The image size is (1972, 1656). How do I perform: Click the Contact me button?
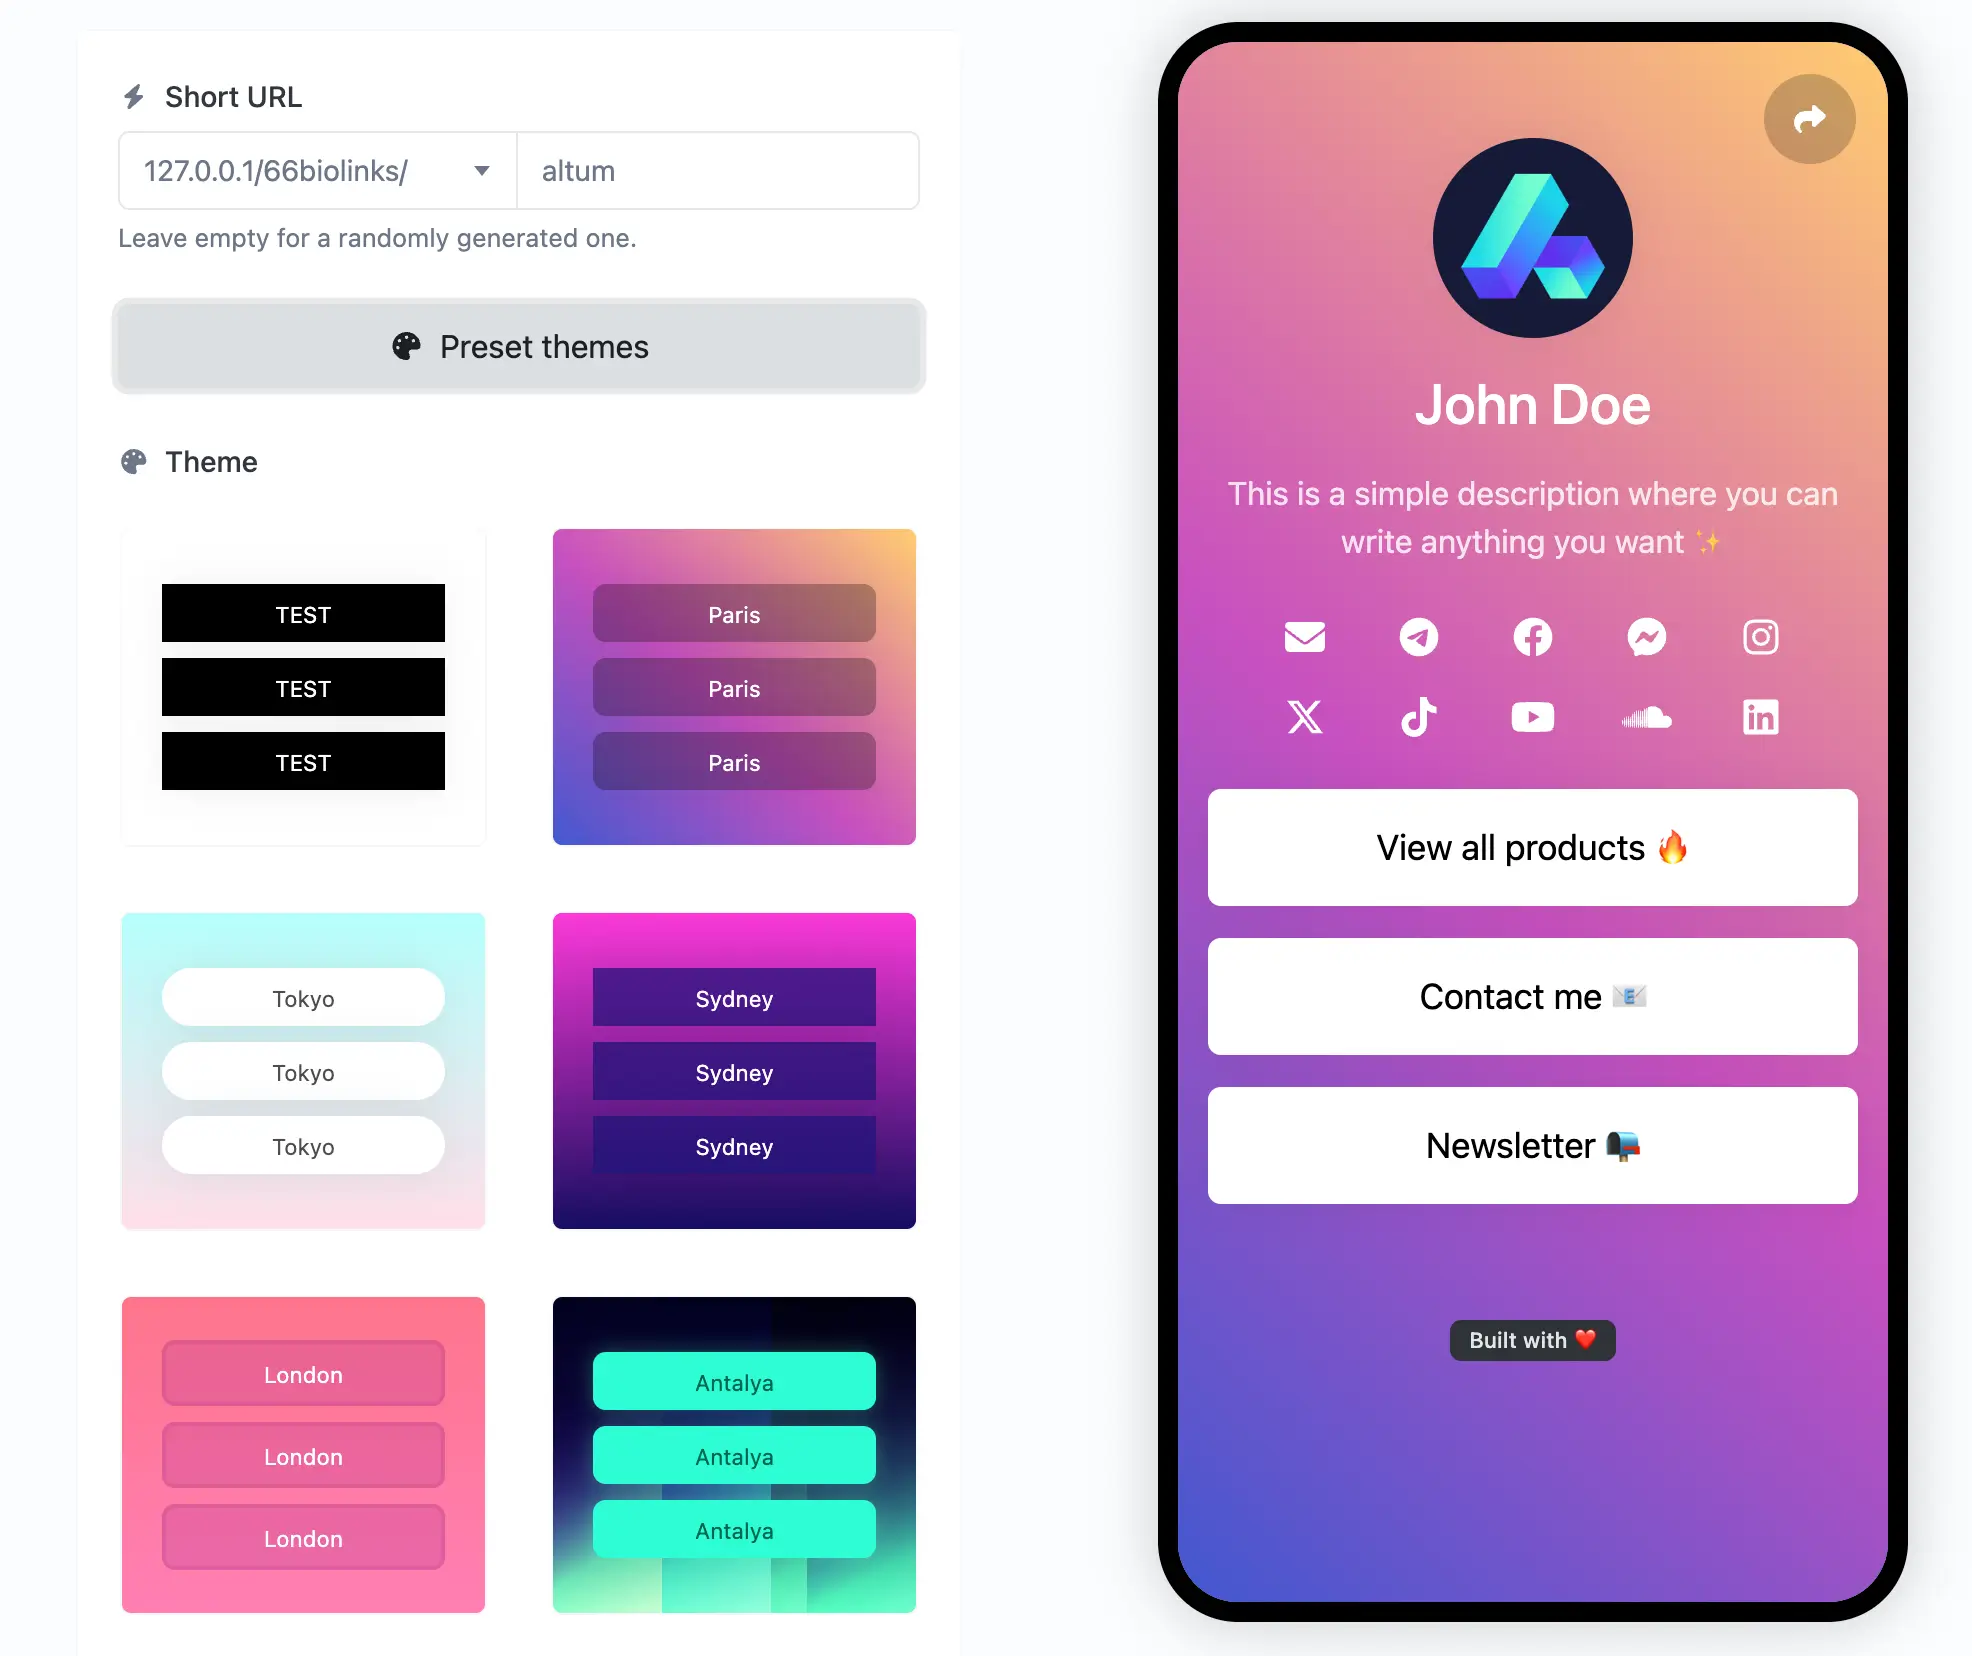[1530, 997]
